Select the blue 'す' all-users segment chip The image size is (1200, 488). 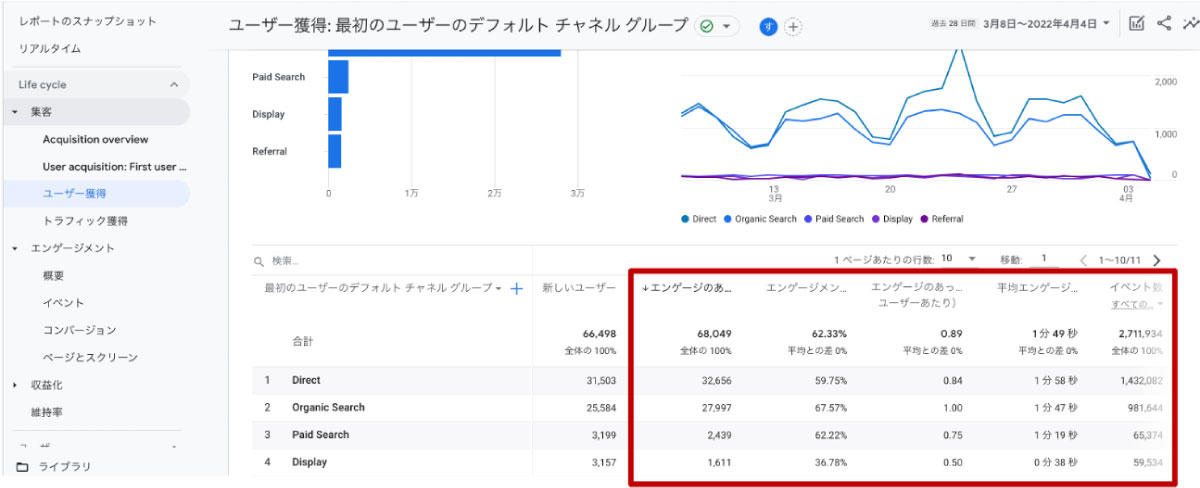[x=768, y=26]
